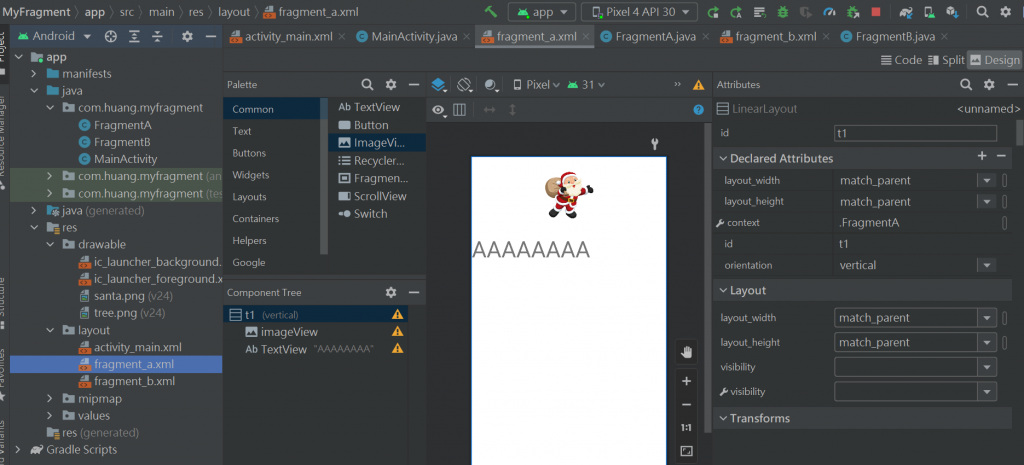Minimize the Palette panel
1024x465 pixels.
click(x=413, y=84)
